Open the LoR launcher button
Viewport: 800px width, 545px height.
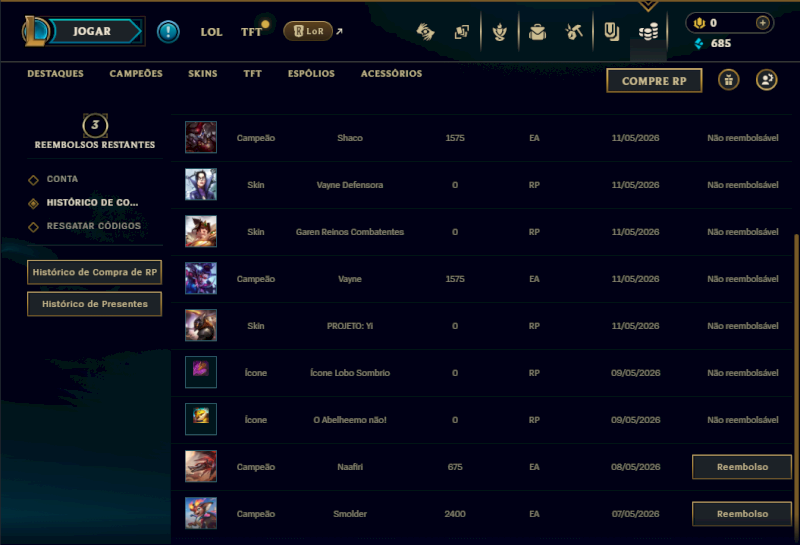pos(308,31)
